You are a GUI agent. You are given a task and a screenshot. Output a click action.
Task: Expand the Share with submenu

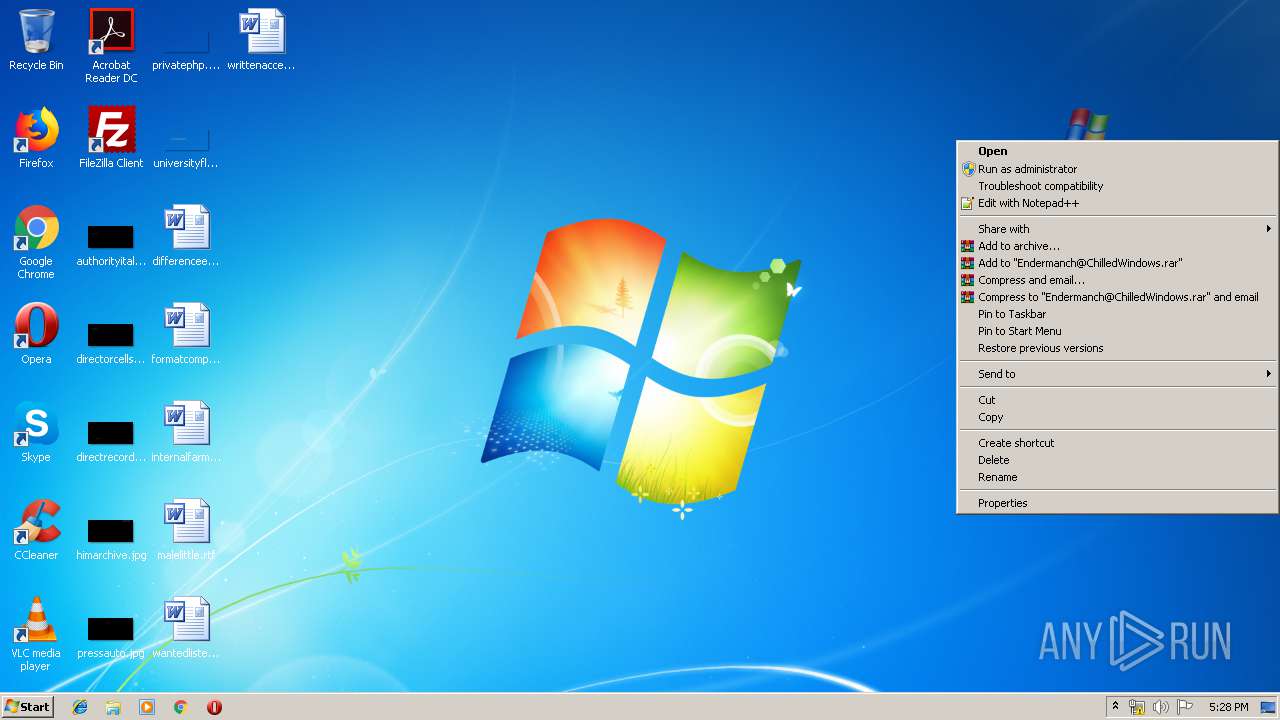[1117, 229]
